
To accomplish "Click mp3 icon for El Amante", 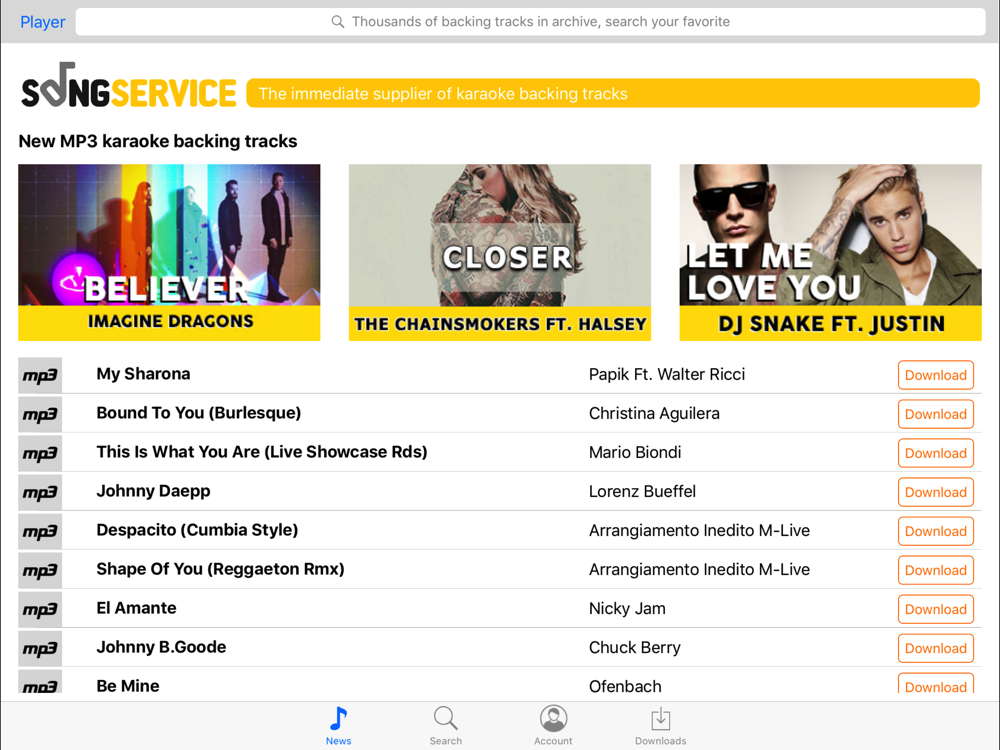I will pyautogui.click(x=40, y=609).
